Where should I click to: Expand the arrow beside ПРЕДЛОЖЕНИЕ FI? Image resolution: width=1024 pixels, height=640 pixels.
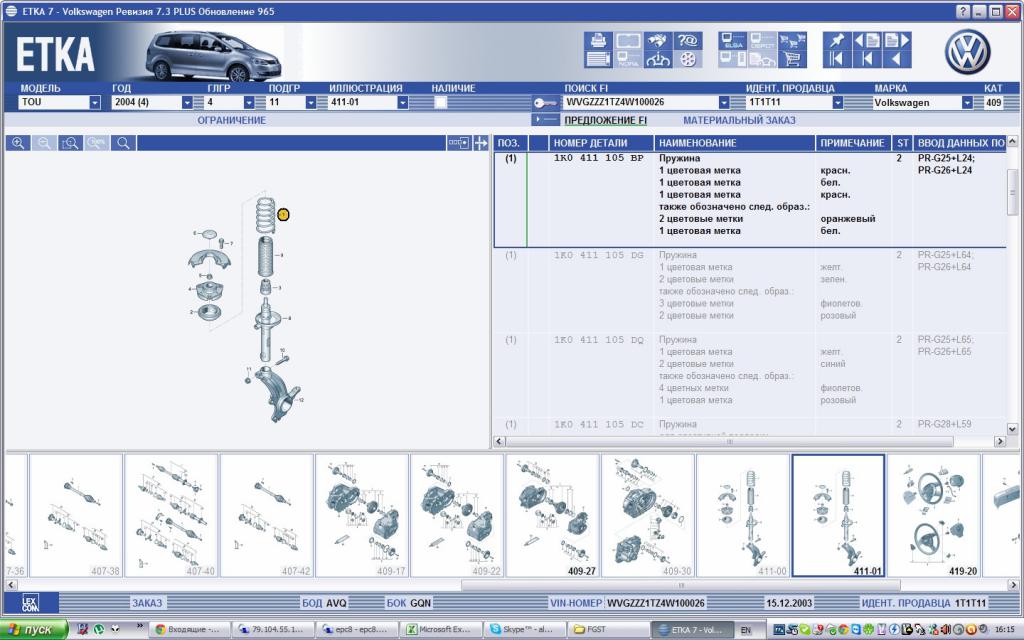[545, 120]
